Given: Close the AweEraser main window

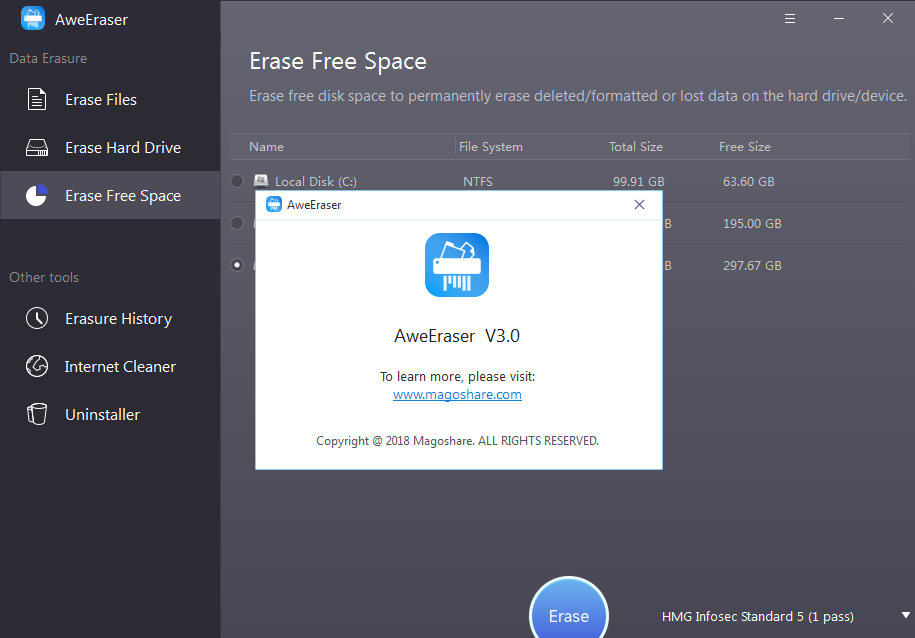Looking at the screenshot, I should tap(888, 19).
